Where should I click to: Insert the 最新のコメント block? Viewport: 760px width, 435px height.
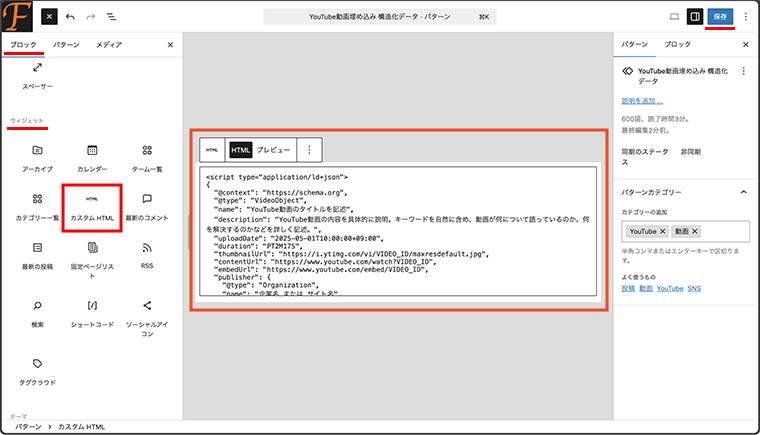coord(147,208)
